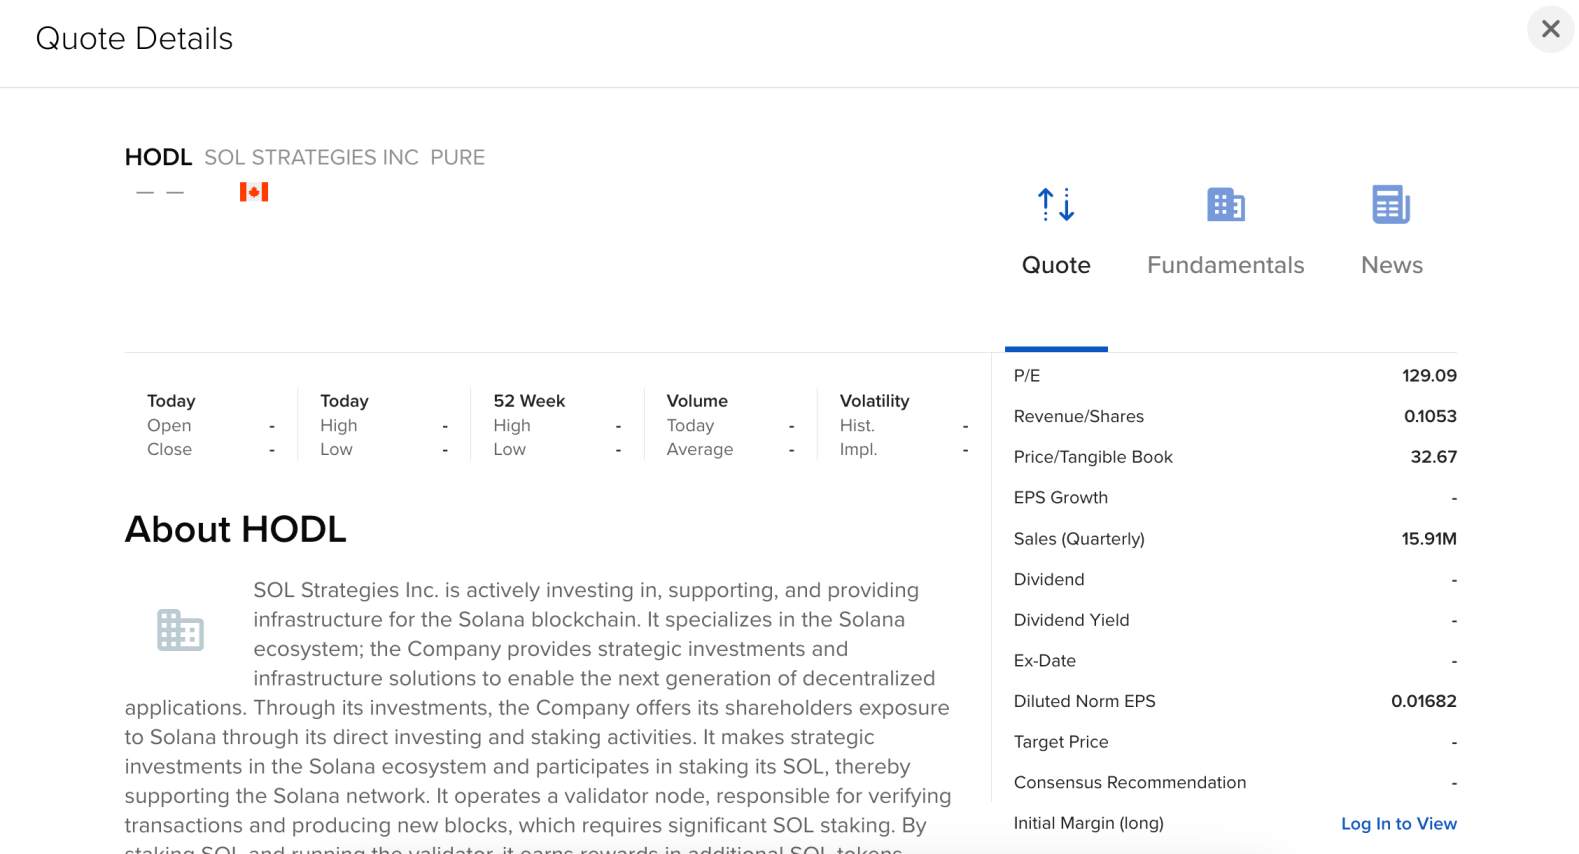This screenshot has height=854, width=1579.
Task: Close the Quote Details dialog
Action: point(1550,29)
